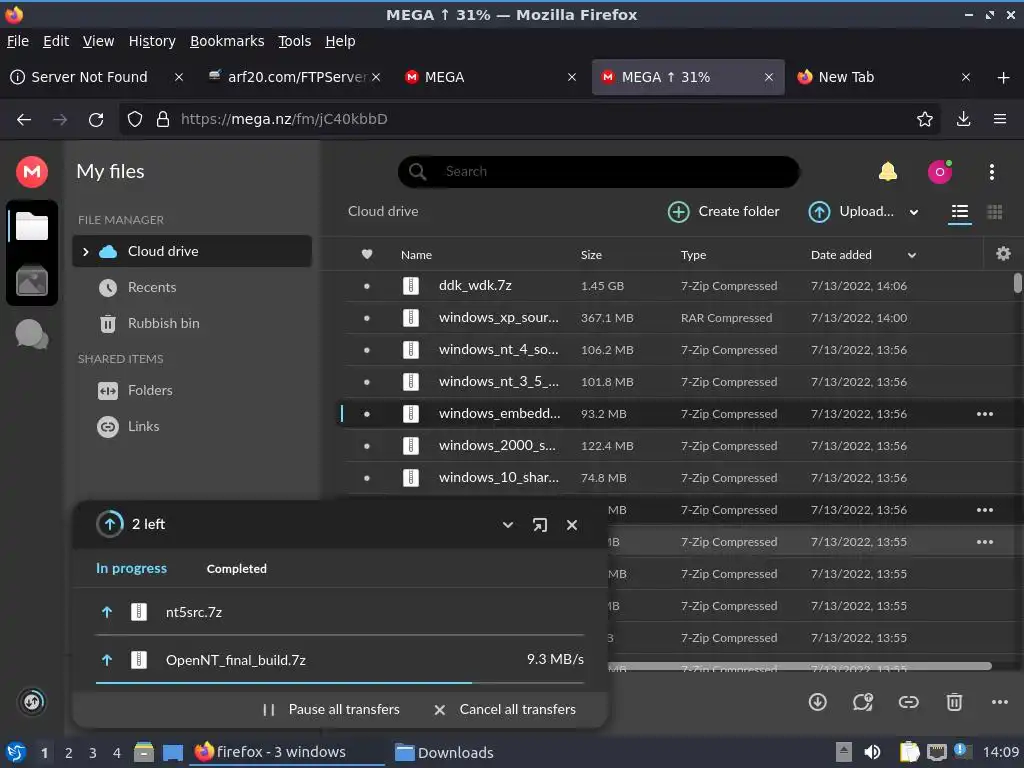
Task: Bookmark this page with star icon
Action: click(924, 119)
